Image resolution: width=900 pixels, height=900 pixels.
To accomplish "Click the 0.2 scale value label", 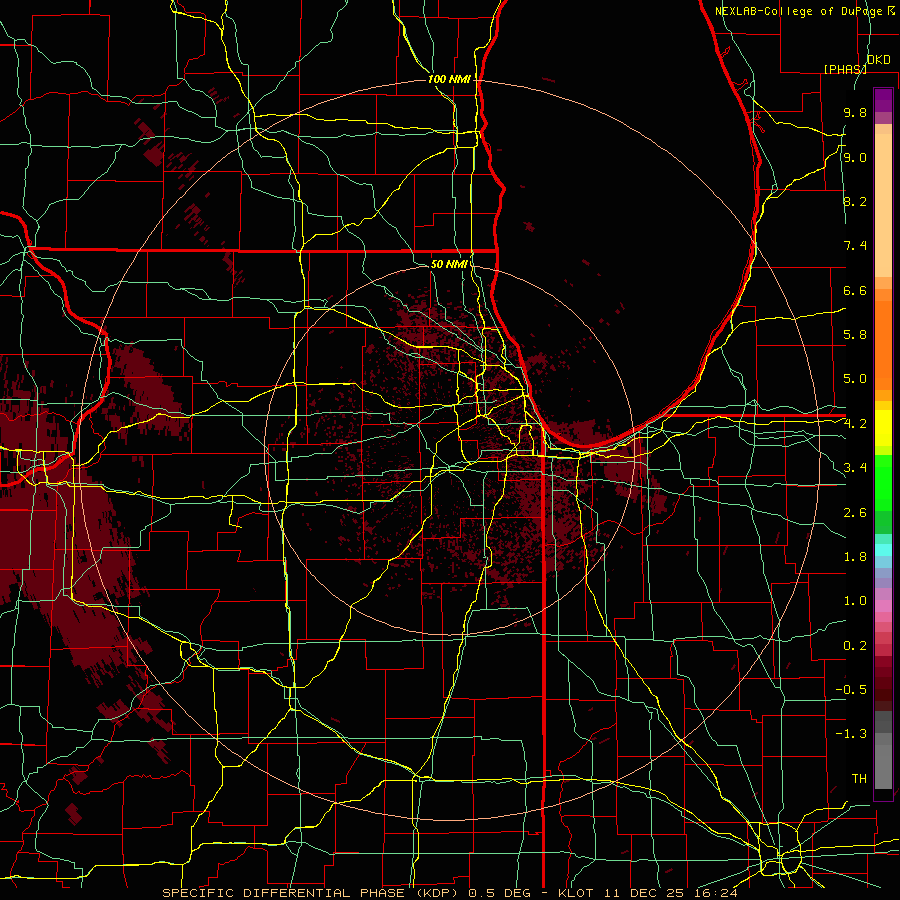I will pos(855,646).
